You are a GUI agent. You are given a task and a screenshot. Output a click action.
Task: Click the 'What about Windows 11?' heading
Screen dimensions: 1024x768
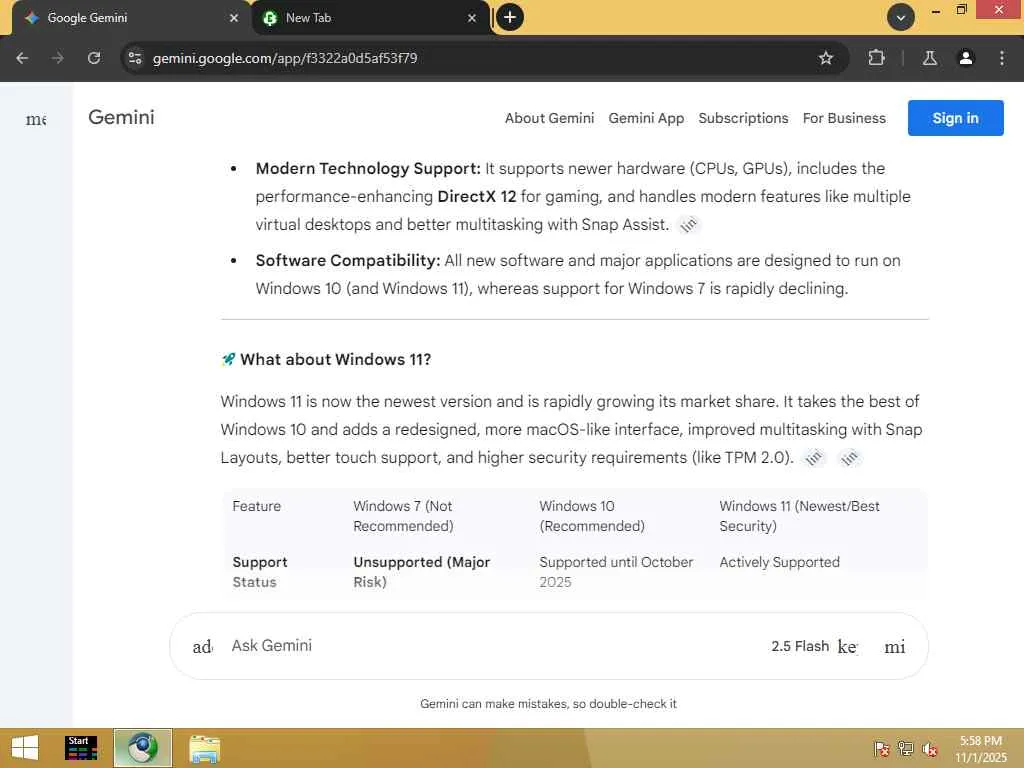(x=335, y=360)
